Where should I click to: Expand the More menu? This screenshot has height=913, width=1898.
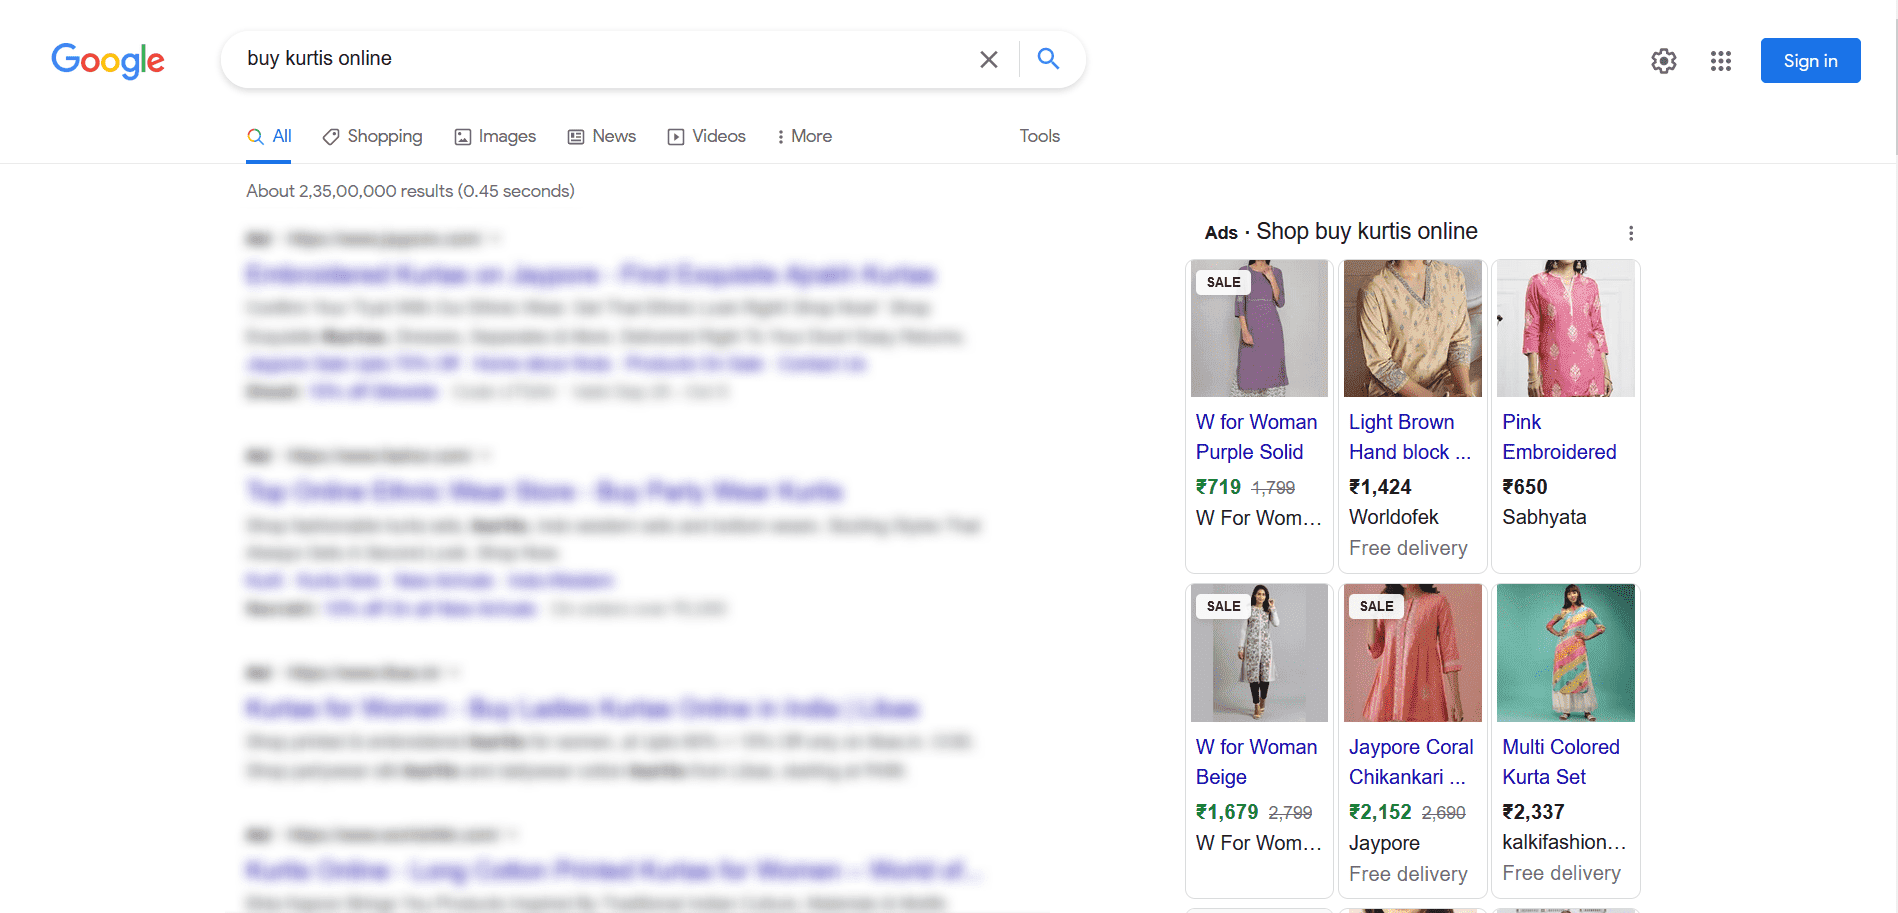coord(804,136)
